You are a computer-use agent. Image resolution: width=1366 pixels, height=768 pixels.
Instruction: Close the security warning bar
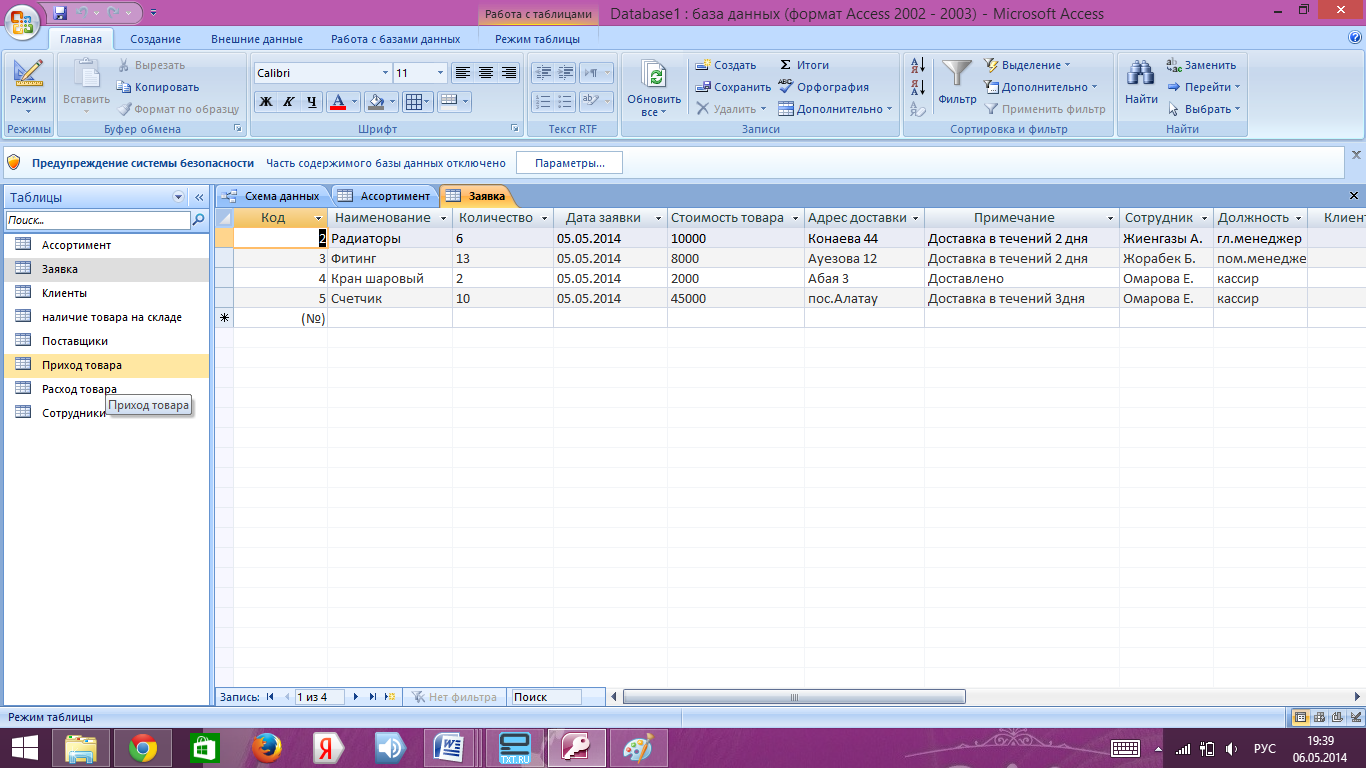tap(1356, 155)
